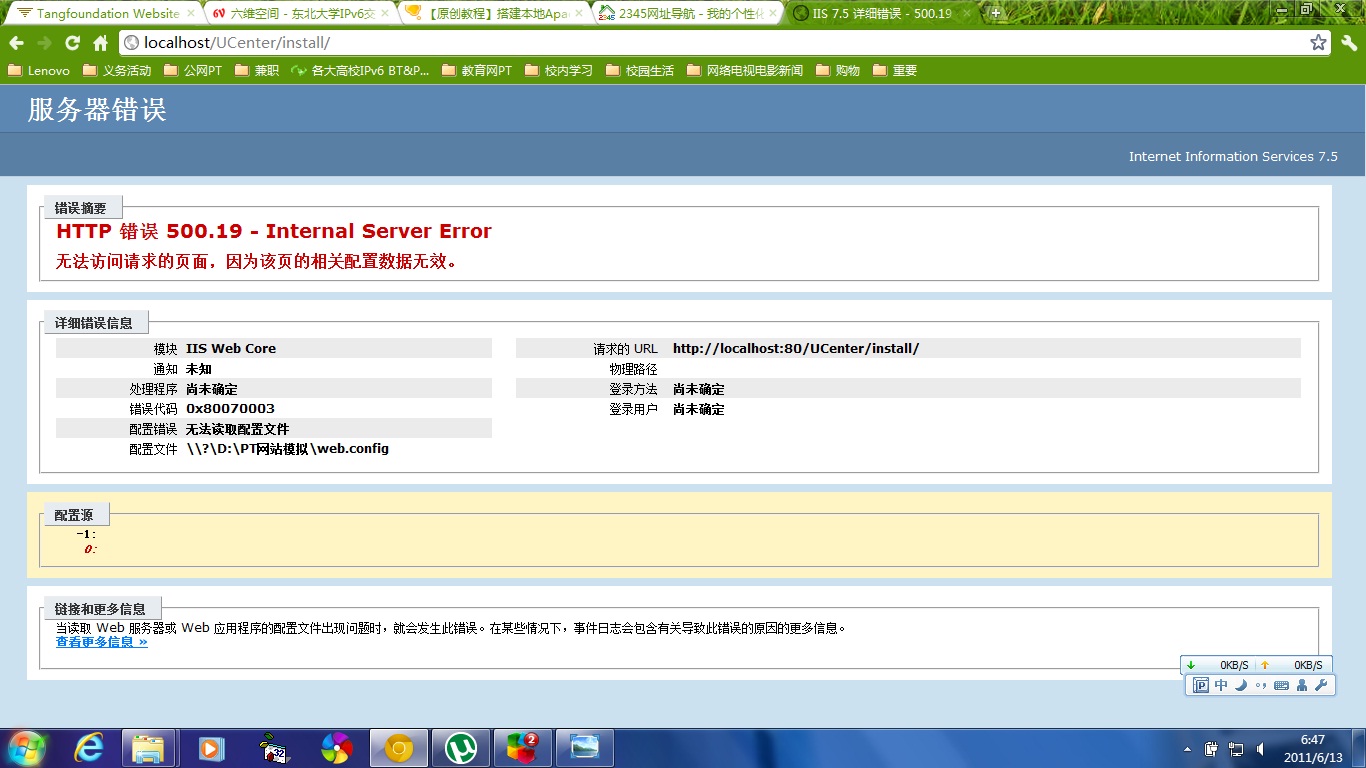The height and width of the screenshot is (768, 1366).
Task: Click the power plug tray icon
Action: [1211, 749]
